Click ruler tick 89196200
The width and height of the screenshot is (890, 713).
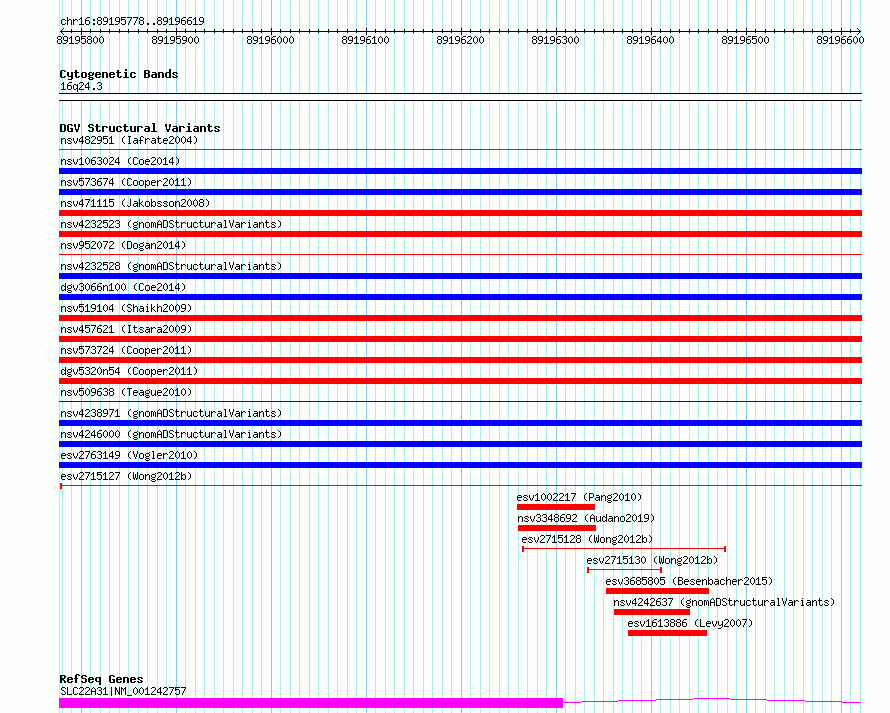[x=460, y=40]
